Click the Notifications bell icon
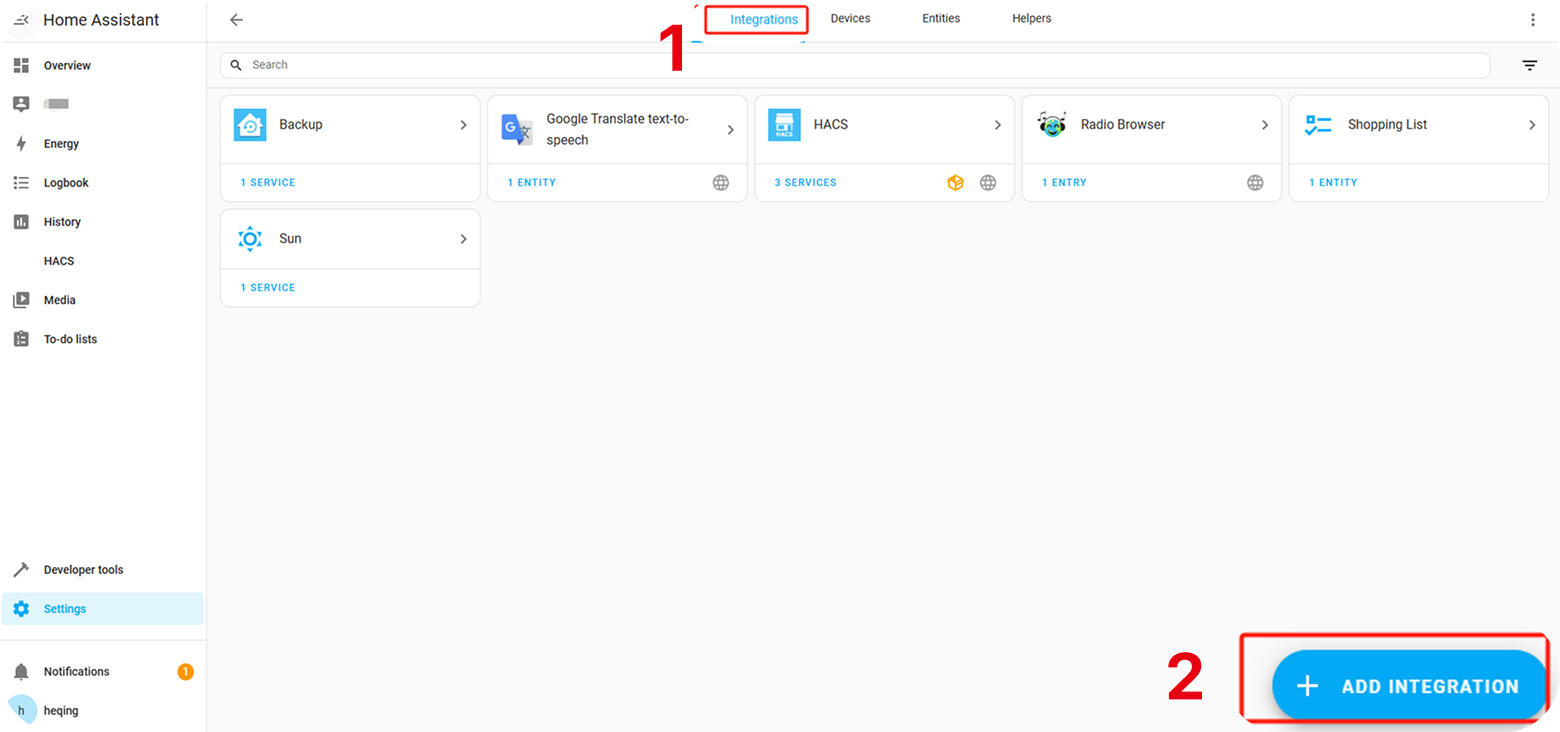The width and height of the screenshot is (1560, 732). tap(21, 672)
